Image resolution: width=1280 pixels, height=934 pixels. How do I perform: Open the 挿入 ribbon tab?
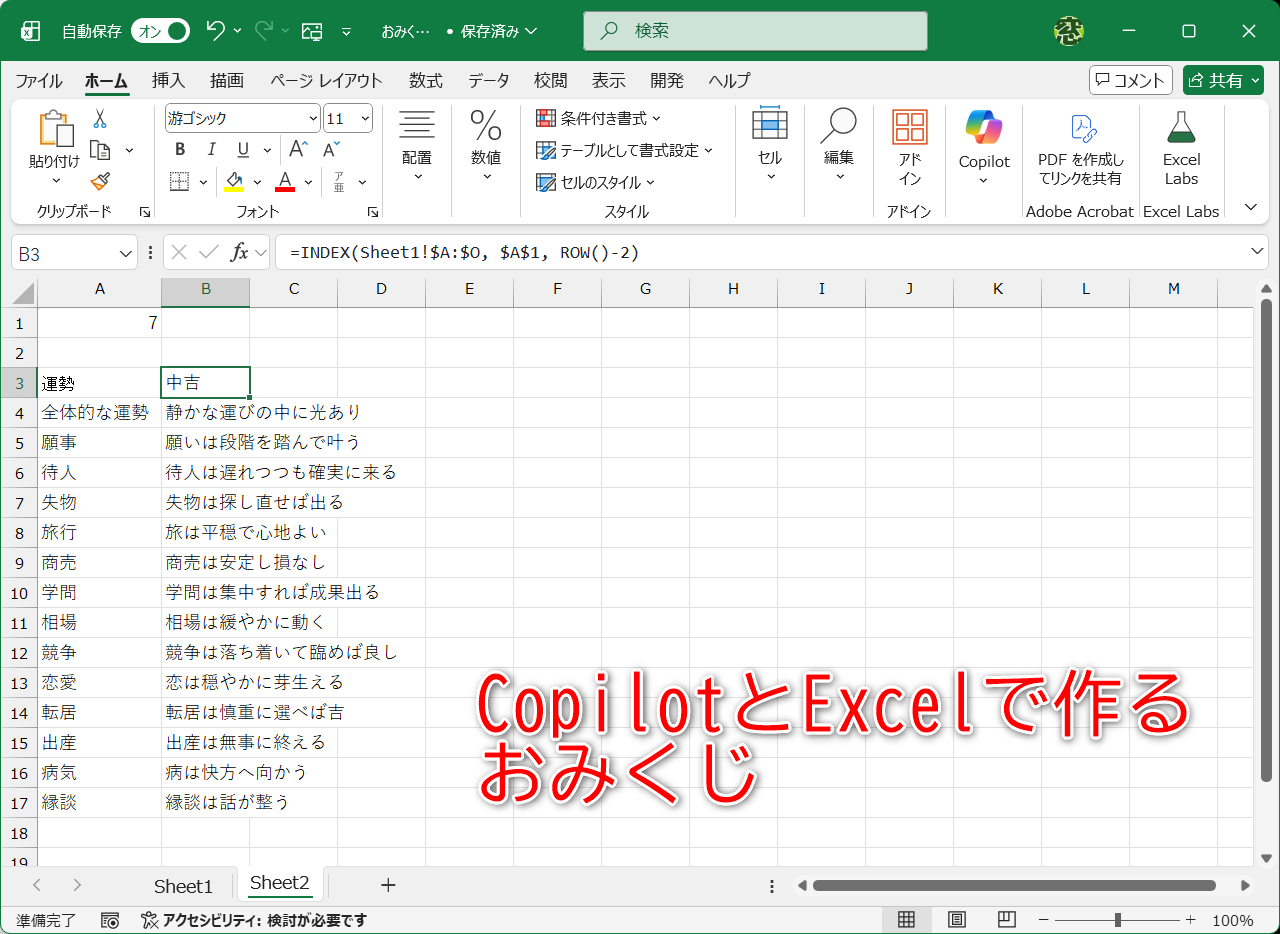168,81
